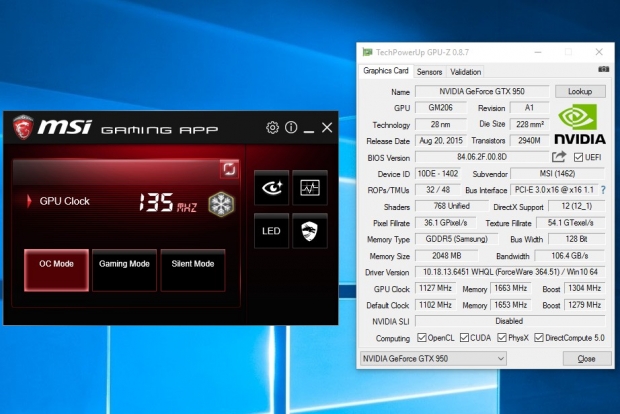Screen dimensions: 620x414
Task: Toggle the PhysX checkbox
Action: click(502, 338)
